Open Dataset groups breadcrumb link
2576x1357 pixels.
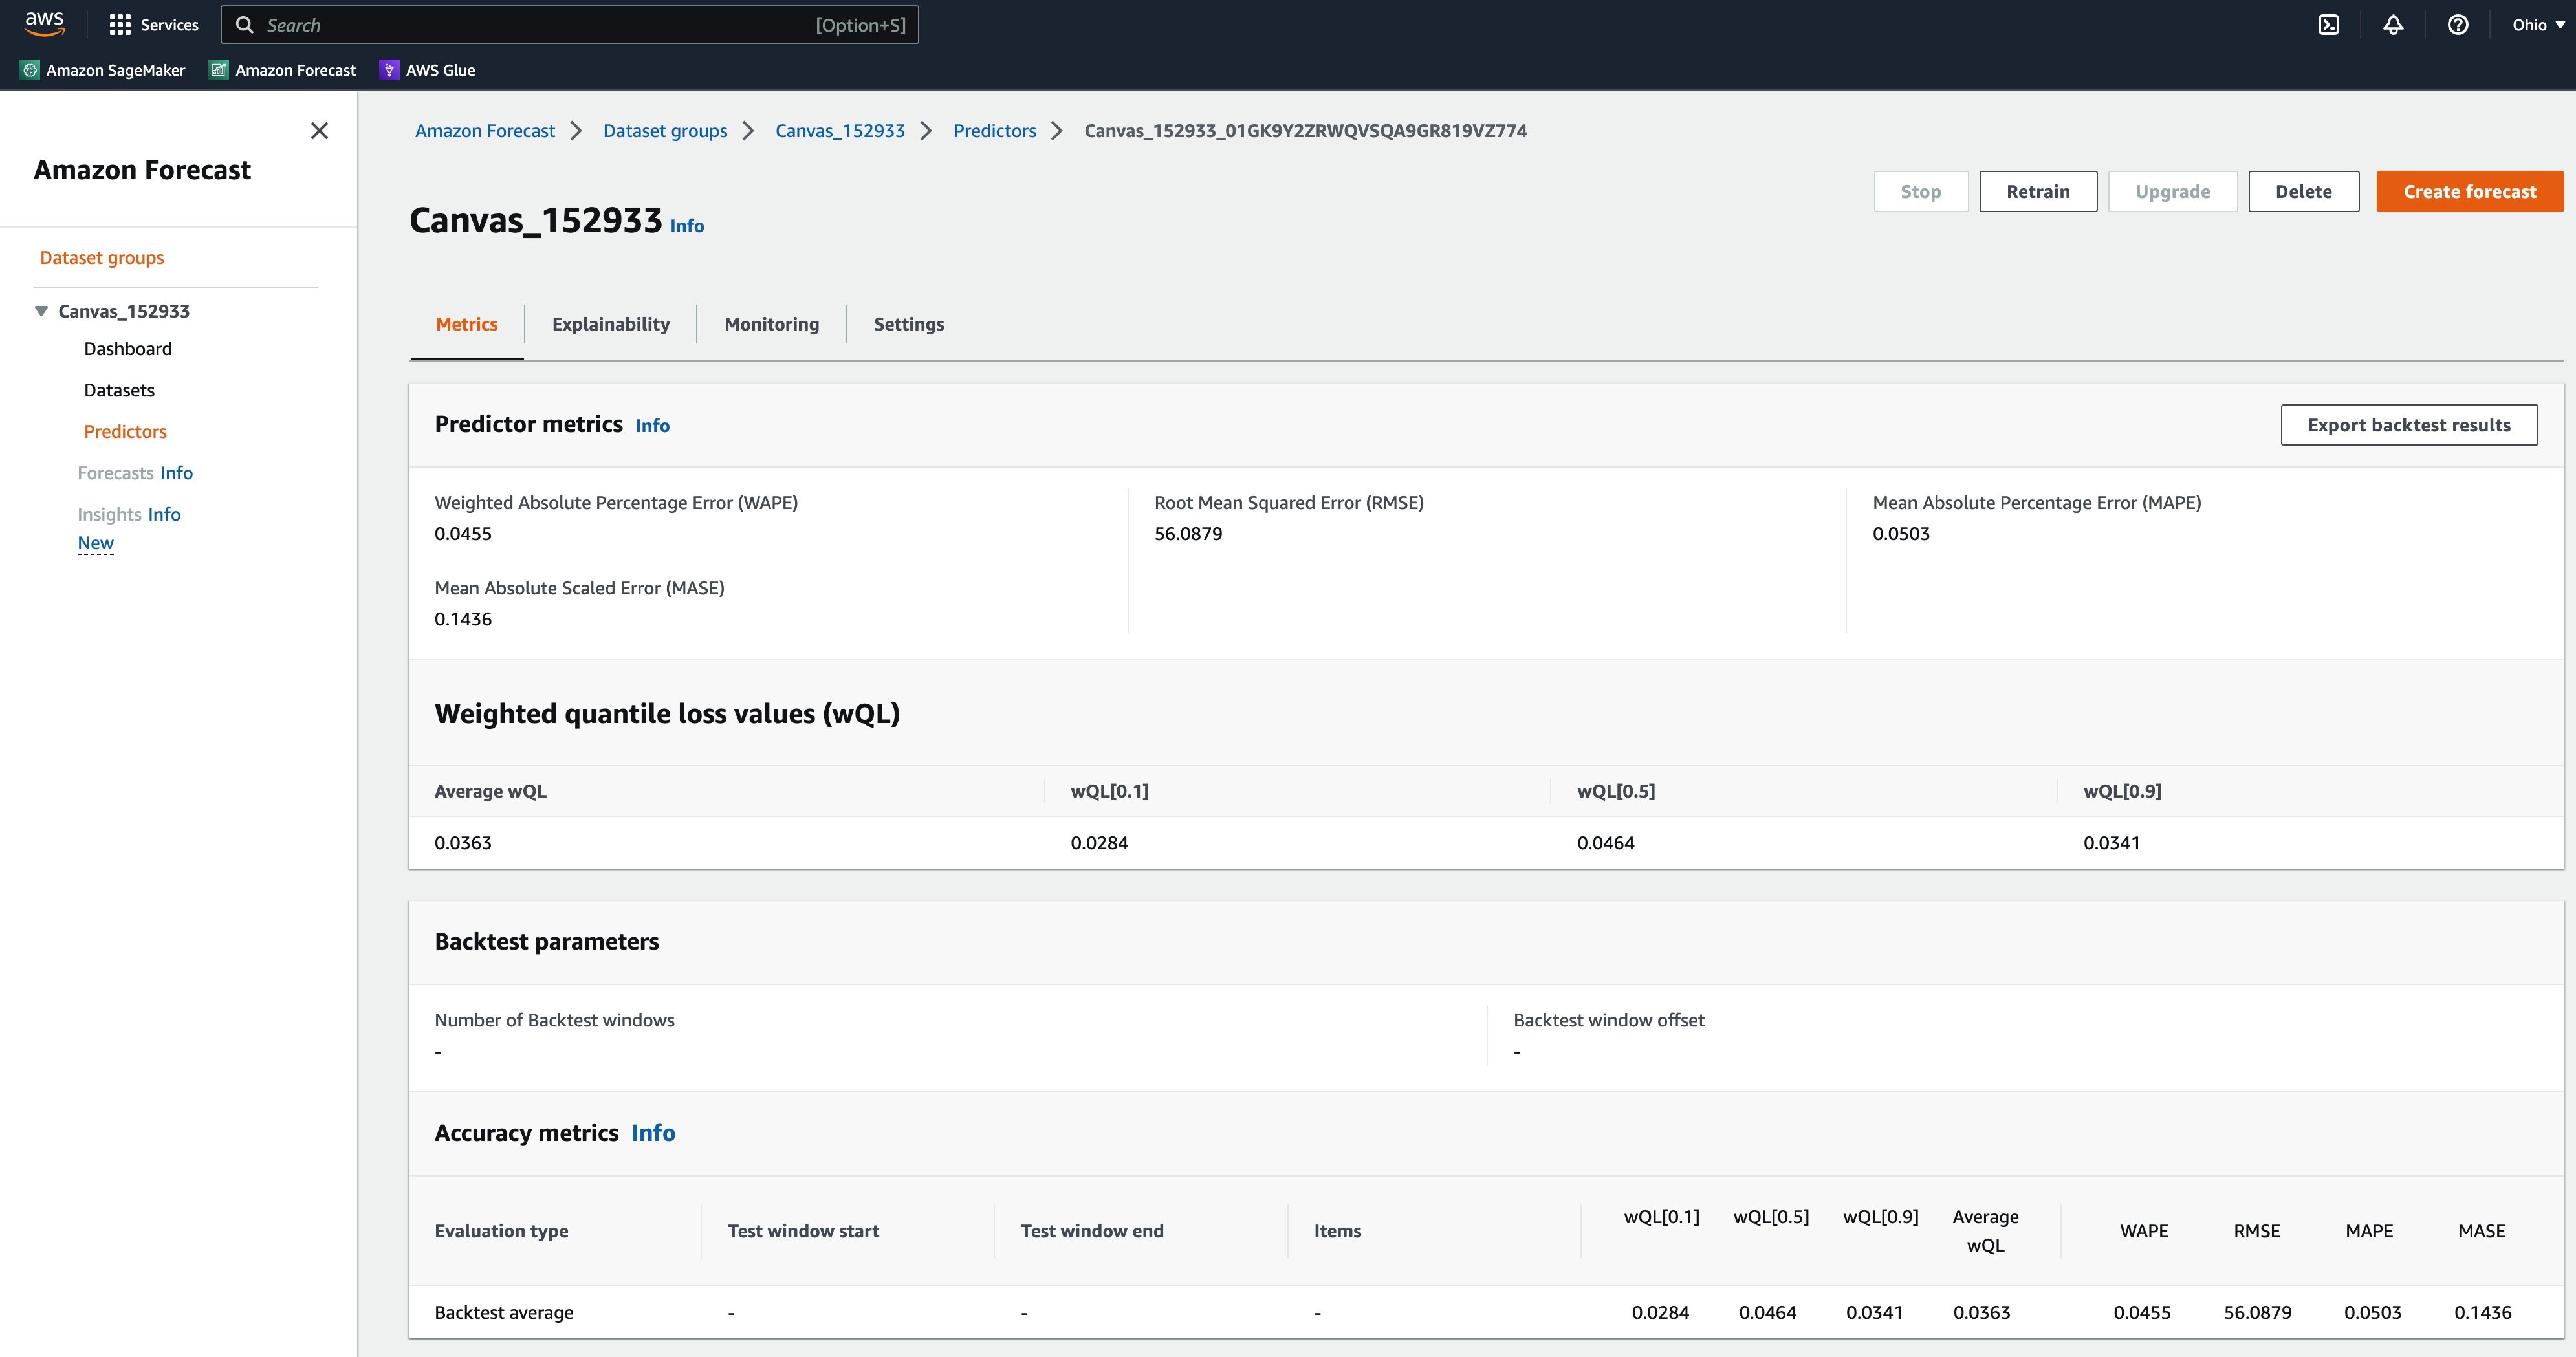coord(665,131)
